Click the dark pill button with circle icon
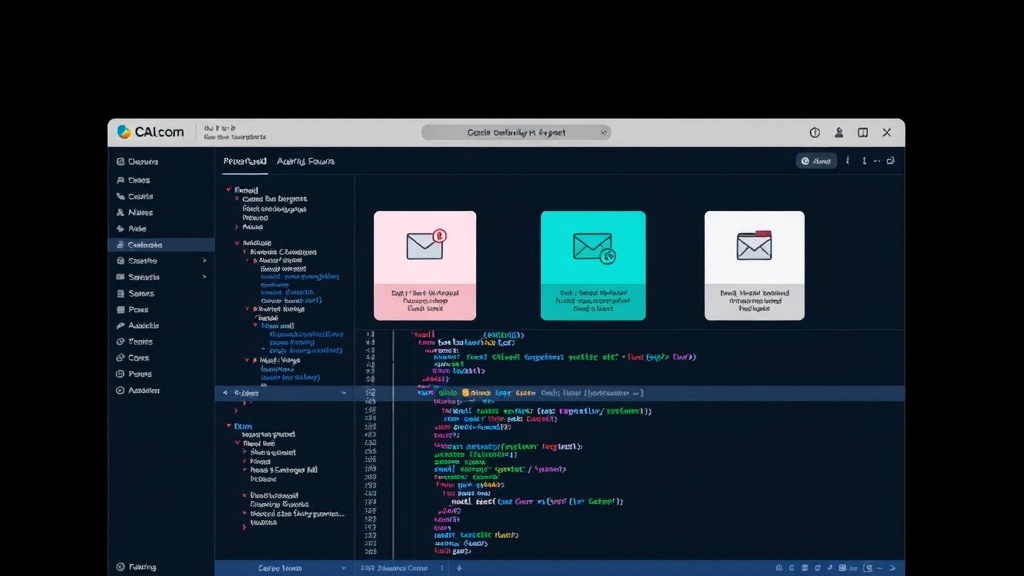The width and height of the screenshot is (1024, 576). coord(816,161)
